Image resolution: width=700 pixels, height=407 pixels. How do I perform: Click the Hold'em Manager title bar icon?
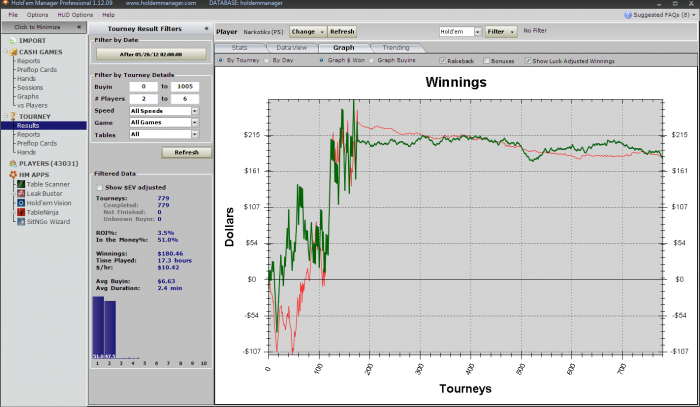point(5,3)
